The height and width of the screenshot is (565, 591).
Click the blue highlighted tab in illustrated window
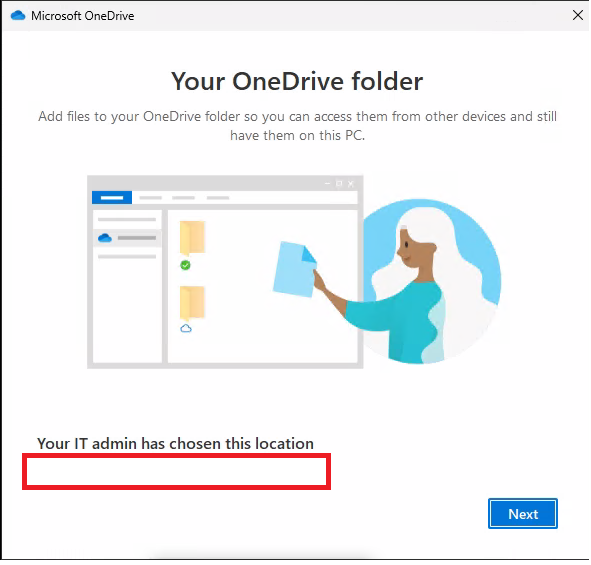(112, 198)
